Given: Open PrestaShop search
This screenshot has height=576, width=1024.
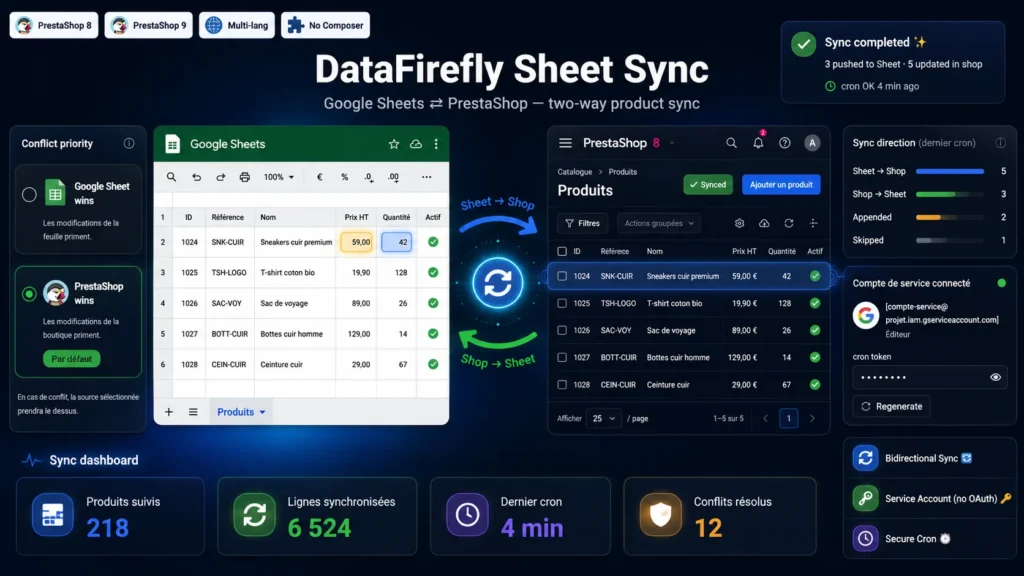Looking at the screenshot, I should click(731, 143).
